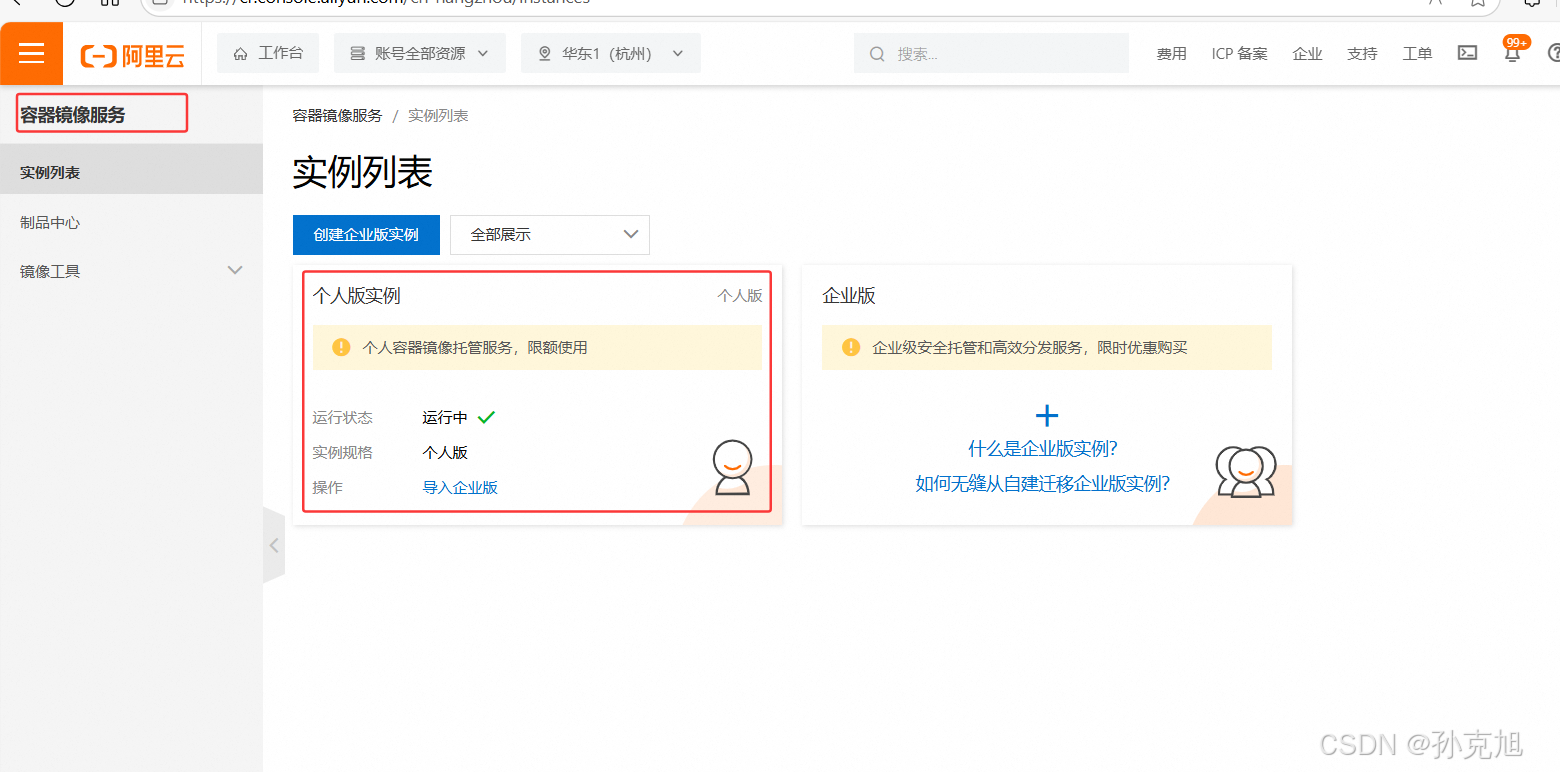Viewport: 1560px width, 772px height.
Task: Open the 华东1（杭州） region selector
Action: pos(610,53)
